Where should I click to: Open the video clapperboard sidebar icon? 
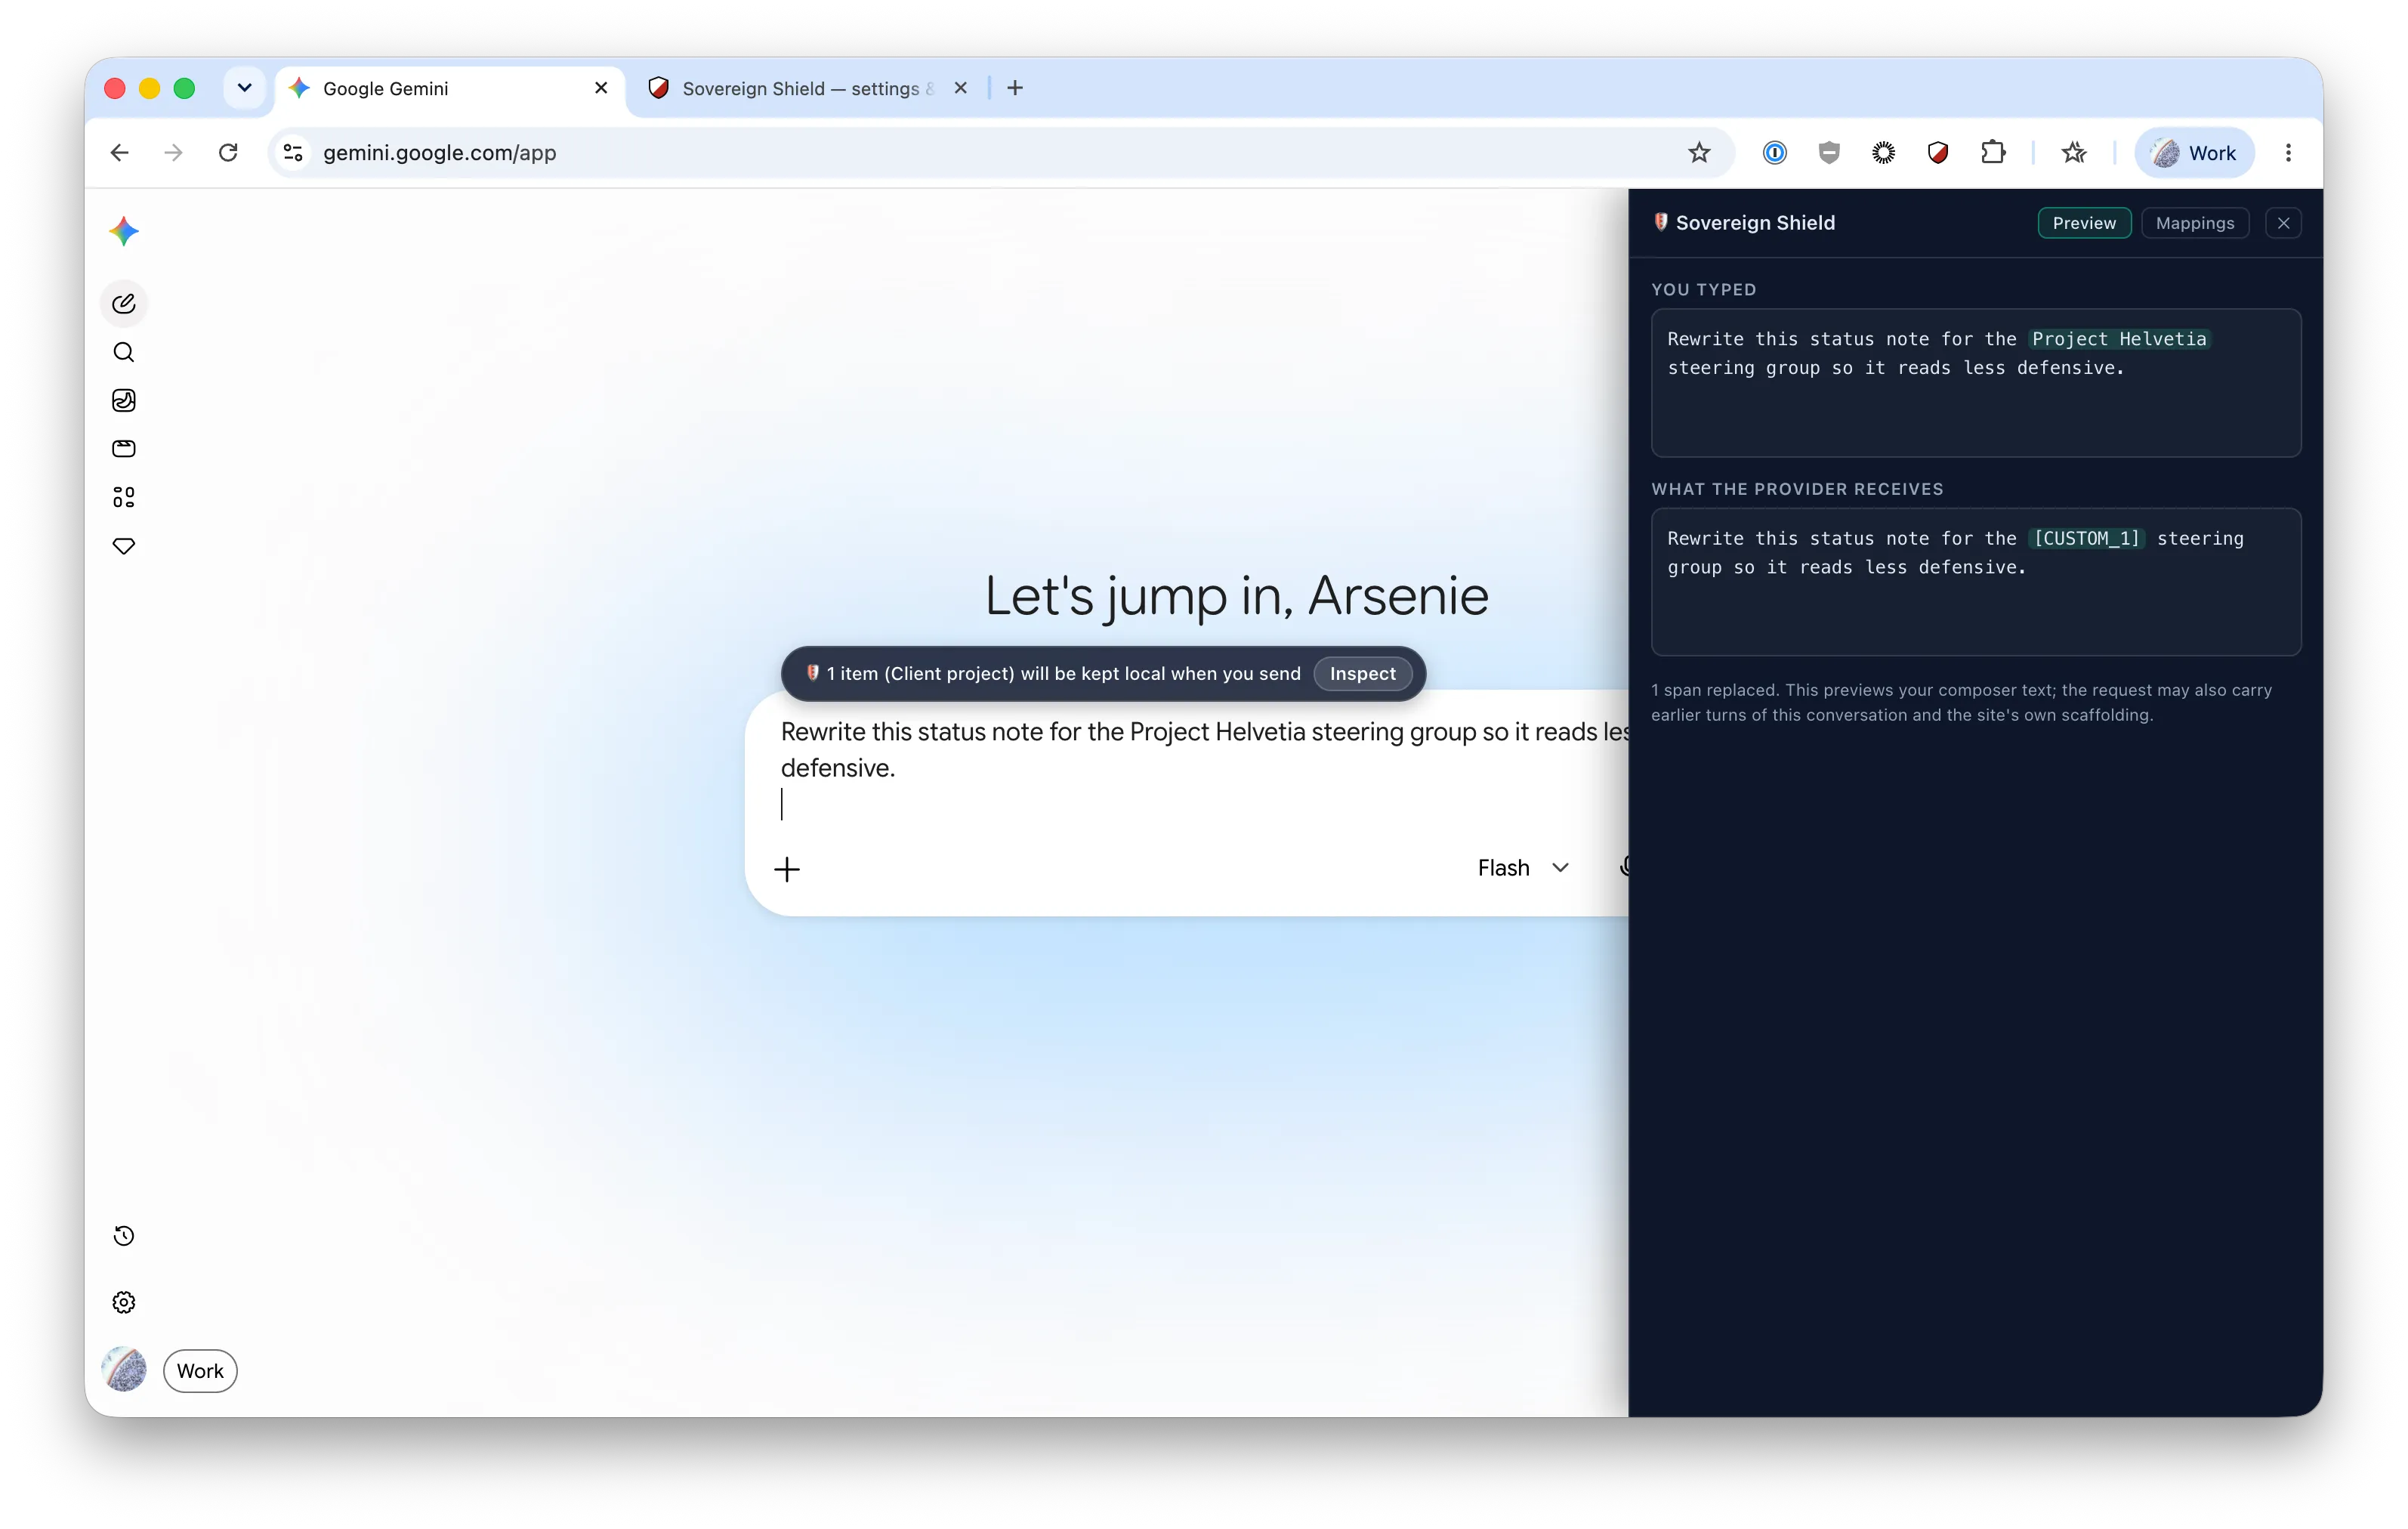click(124, 449)
